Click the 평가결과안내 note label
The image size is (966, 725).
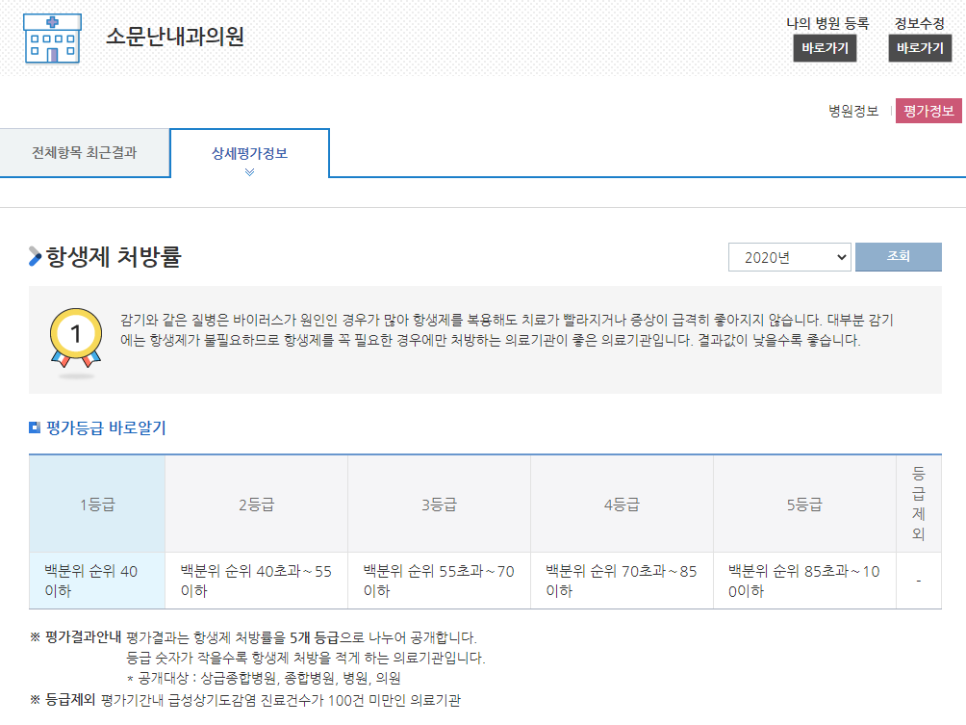pyautogui.click(x=83, y=637)
